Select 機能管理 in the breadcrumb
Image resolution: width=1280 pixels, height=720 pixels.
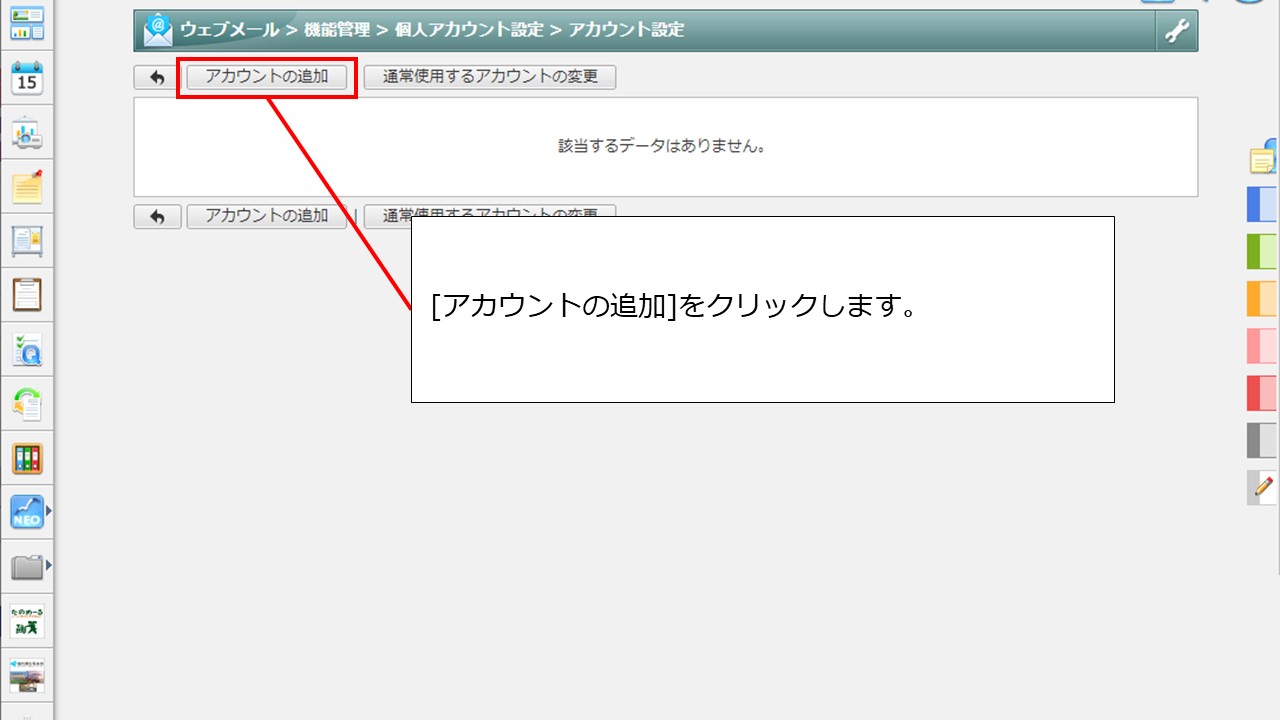point(337,30)
